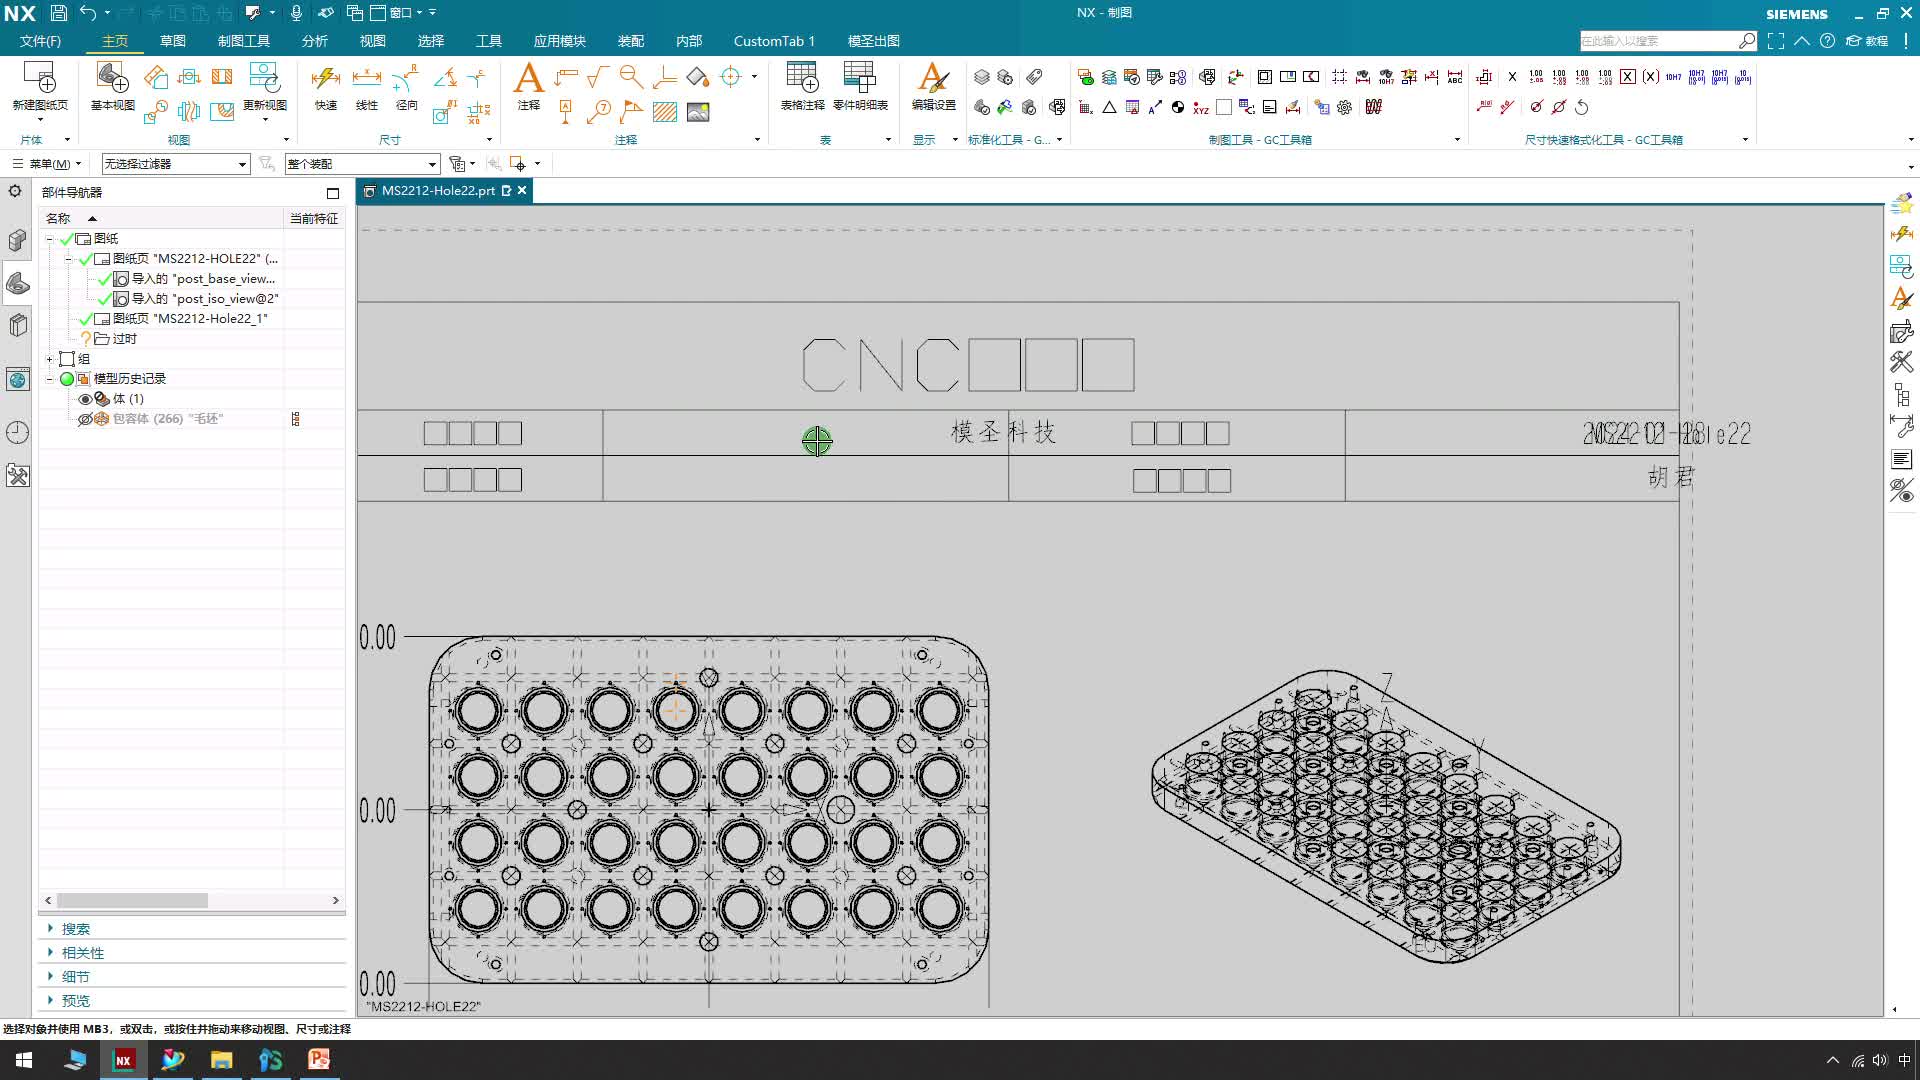
Task: Click the 菜单(M) menu button
Action: point(46,164)
